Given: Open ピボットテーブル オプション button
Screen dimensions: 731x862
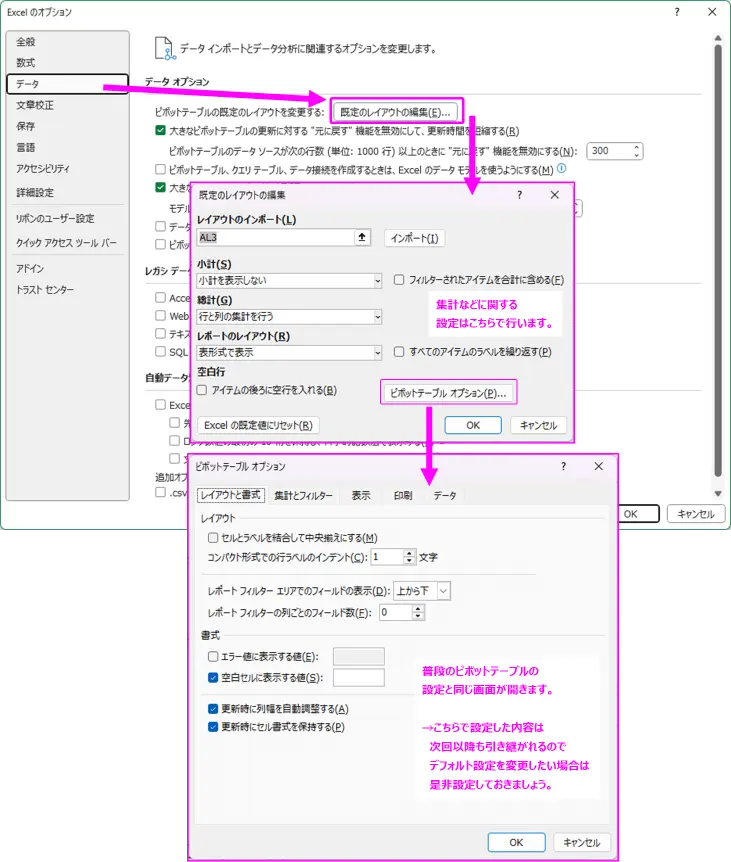Looking at the screenshot, I should pos(448,393).
